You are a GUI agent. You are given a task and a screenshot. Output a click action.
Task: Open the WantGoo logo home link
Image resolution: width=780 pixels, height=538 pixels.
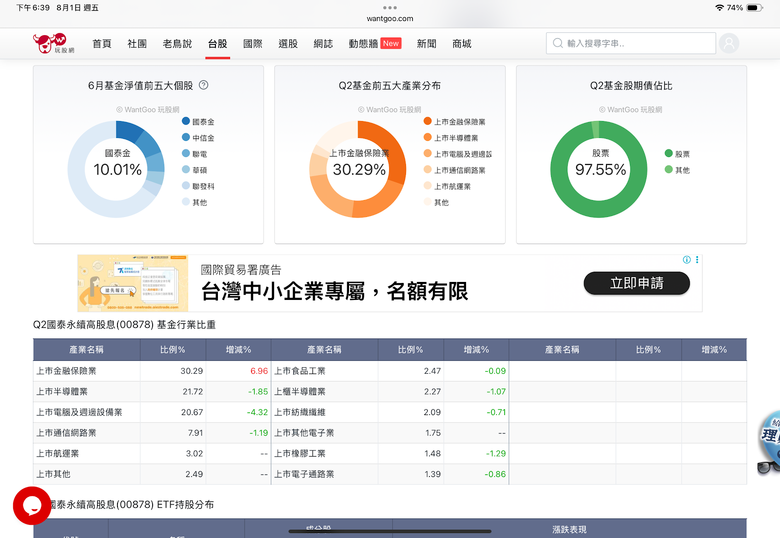point(53,43)
